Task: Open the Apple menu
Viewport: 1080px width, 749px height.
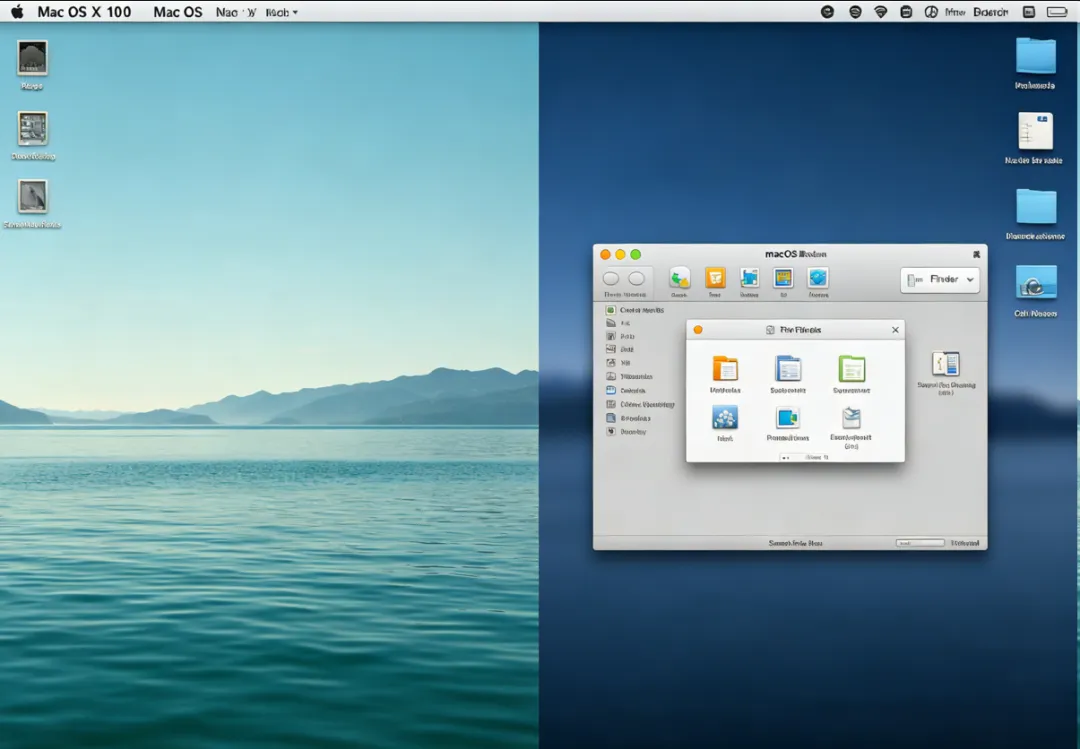Action: (17, 12)
